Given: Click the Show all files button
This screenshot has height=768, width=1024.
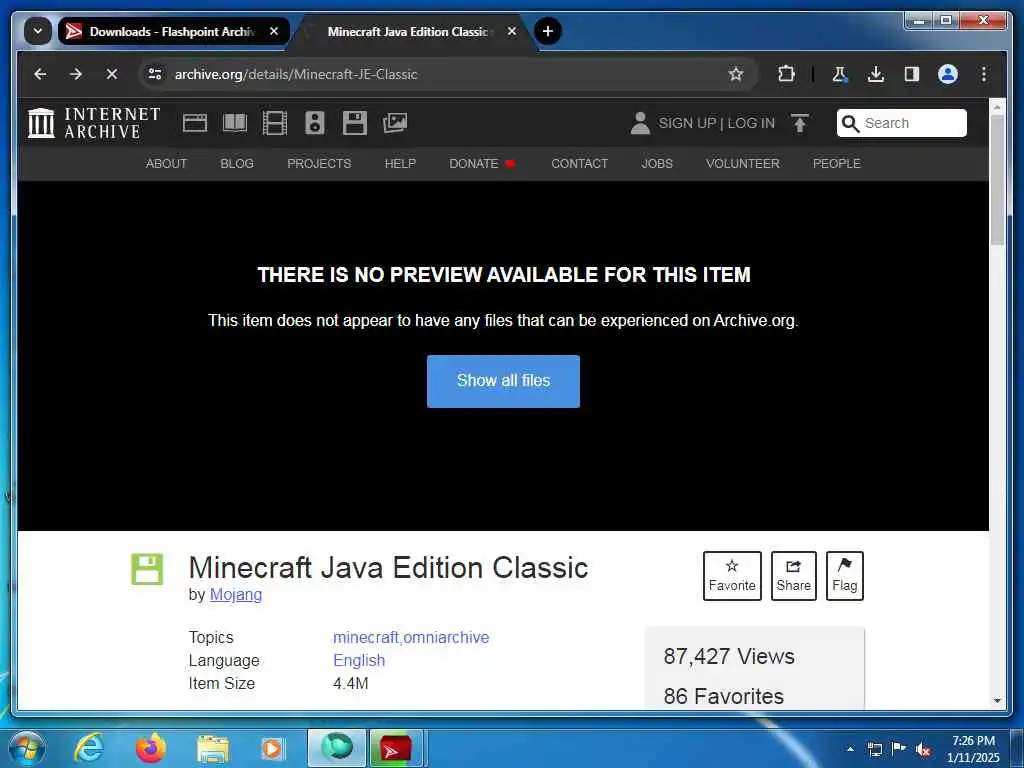Looking at the screenshot, I should coord(503,381).
